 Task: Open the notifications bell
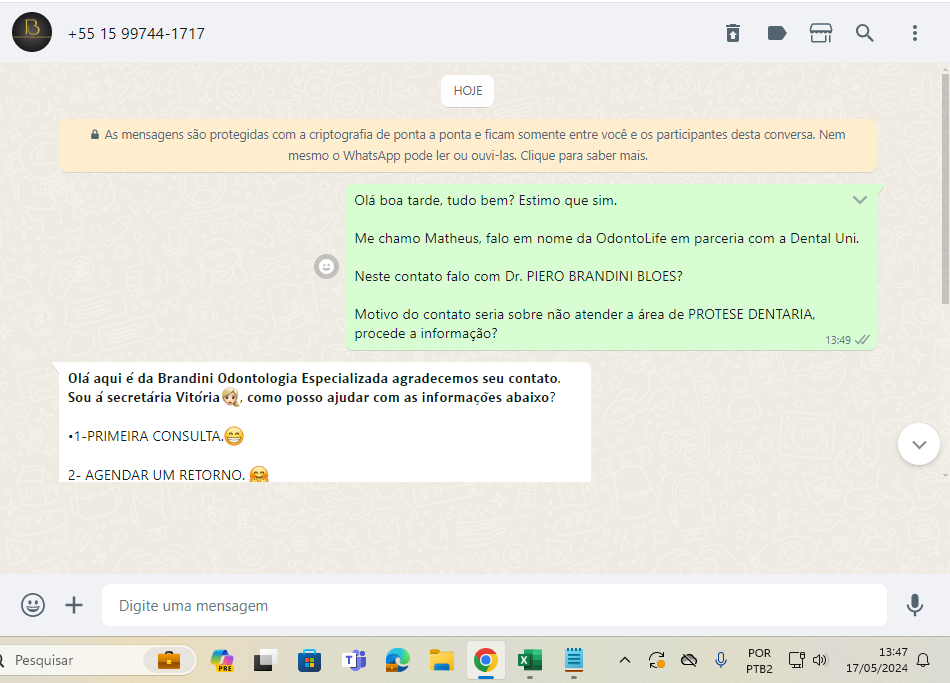[x=923, y=660]
